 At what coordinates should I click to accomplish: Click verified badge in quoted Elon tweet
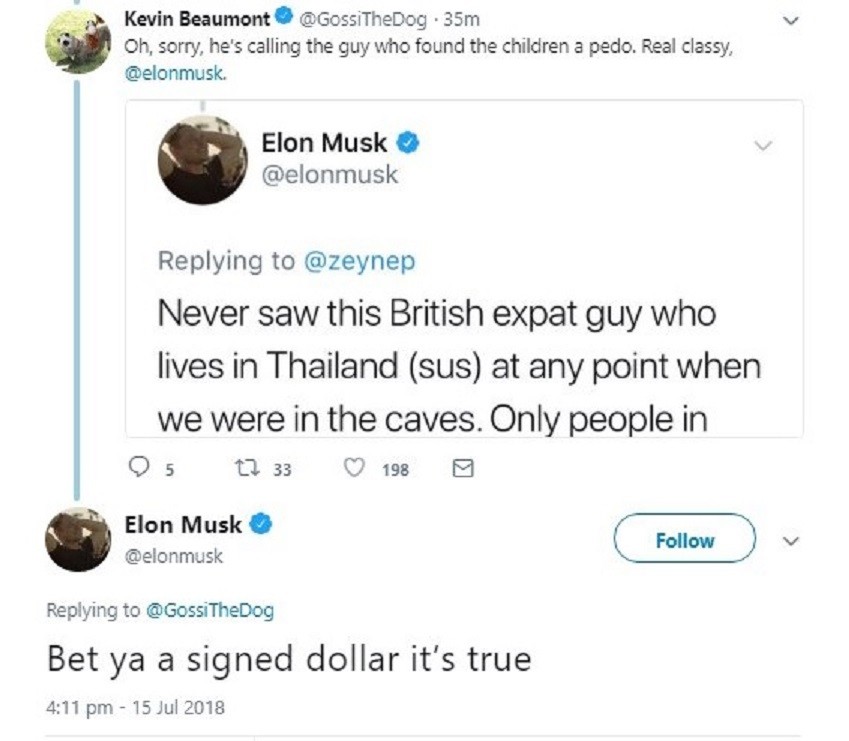click(408, 143)
